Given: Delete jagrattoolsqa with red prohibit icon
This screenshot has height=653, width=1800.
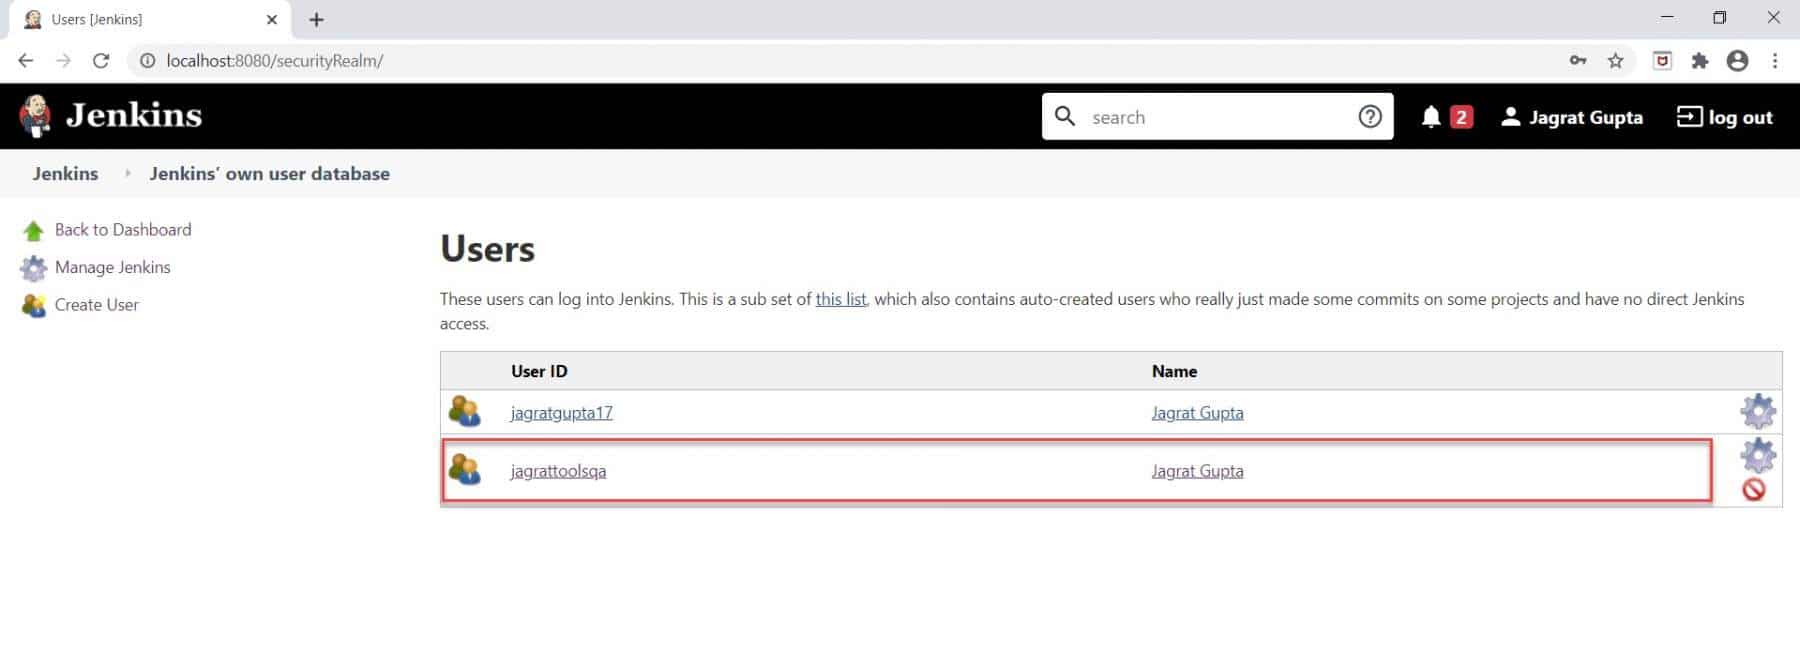Looking at the screenshot, I should click(1754, 489).
